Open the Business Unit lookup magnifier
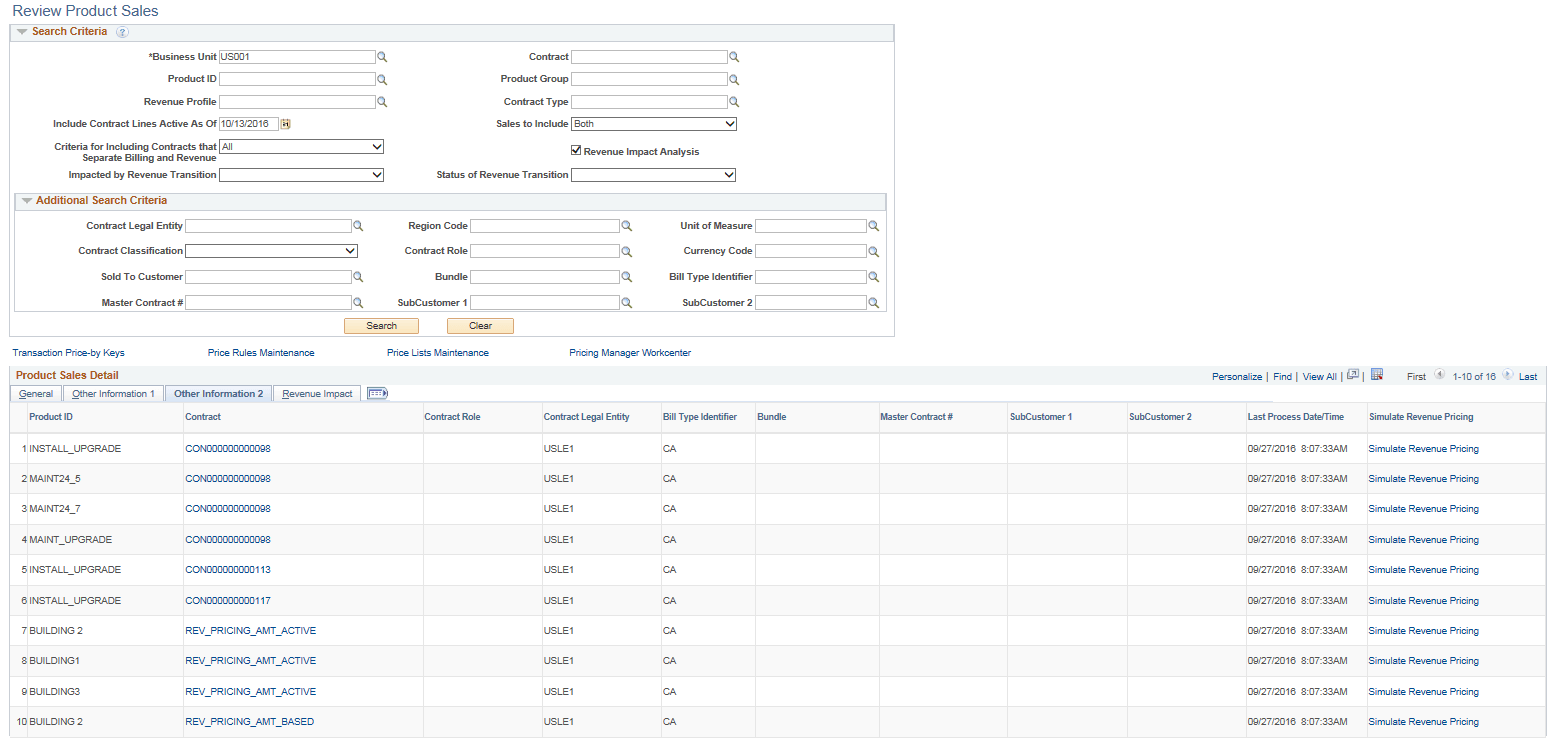Viewport: 1563px width, 743px height. (381, 57)
